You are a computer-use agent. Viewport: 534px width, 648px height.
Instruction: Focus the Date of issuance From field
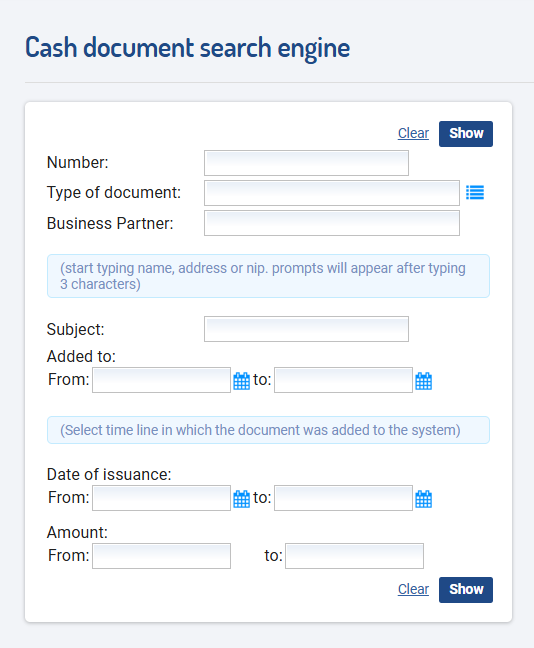point(161,498)
